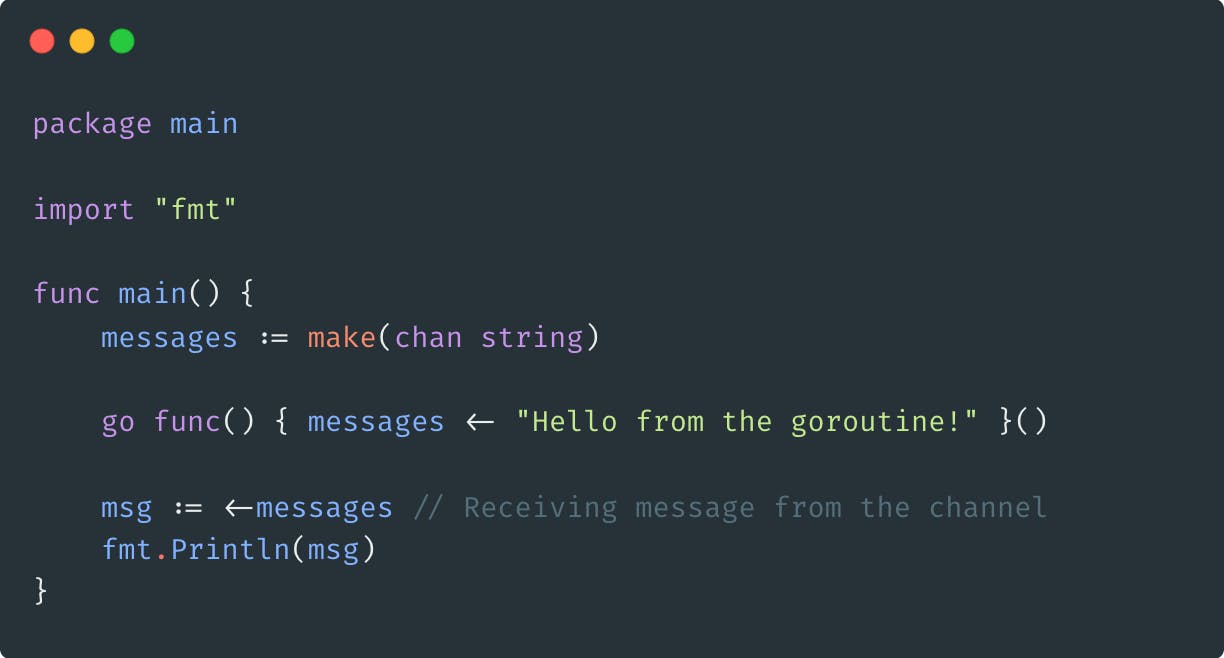
Task: Click the "make" function call
Action: (341, 337)
